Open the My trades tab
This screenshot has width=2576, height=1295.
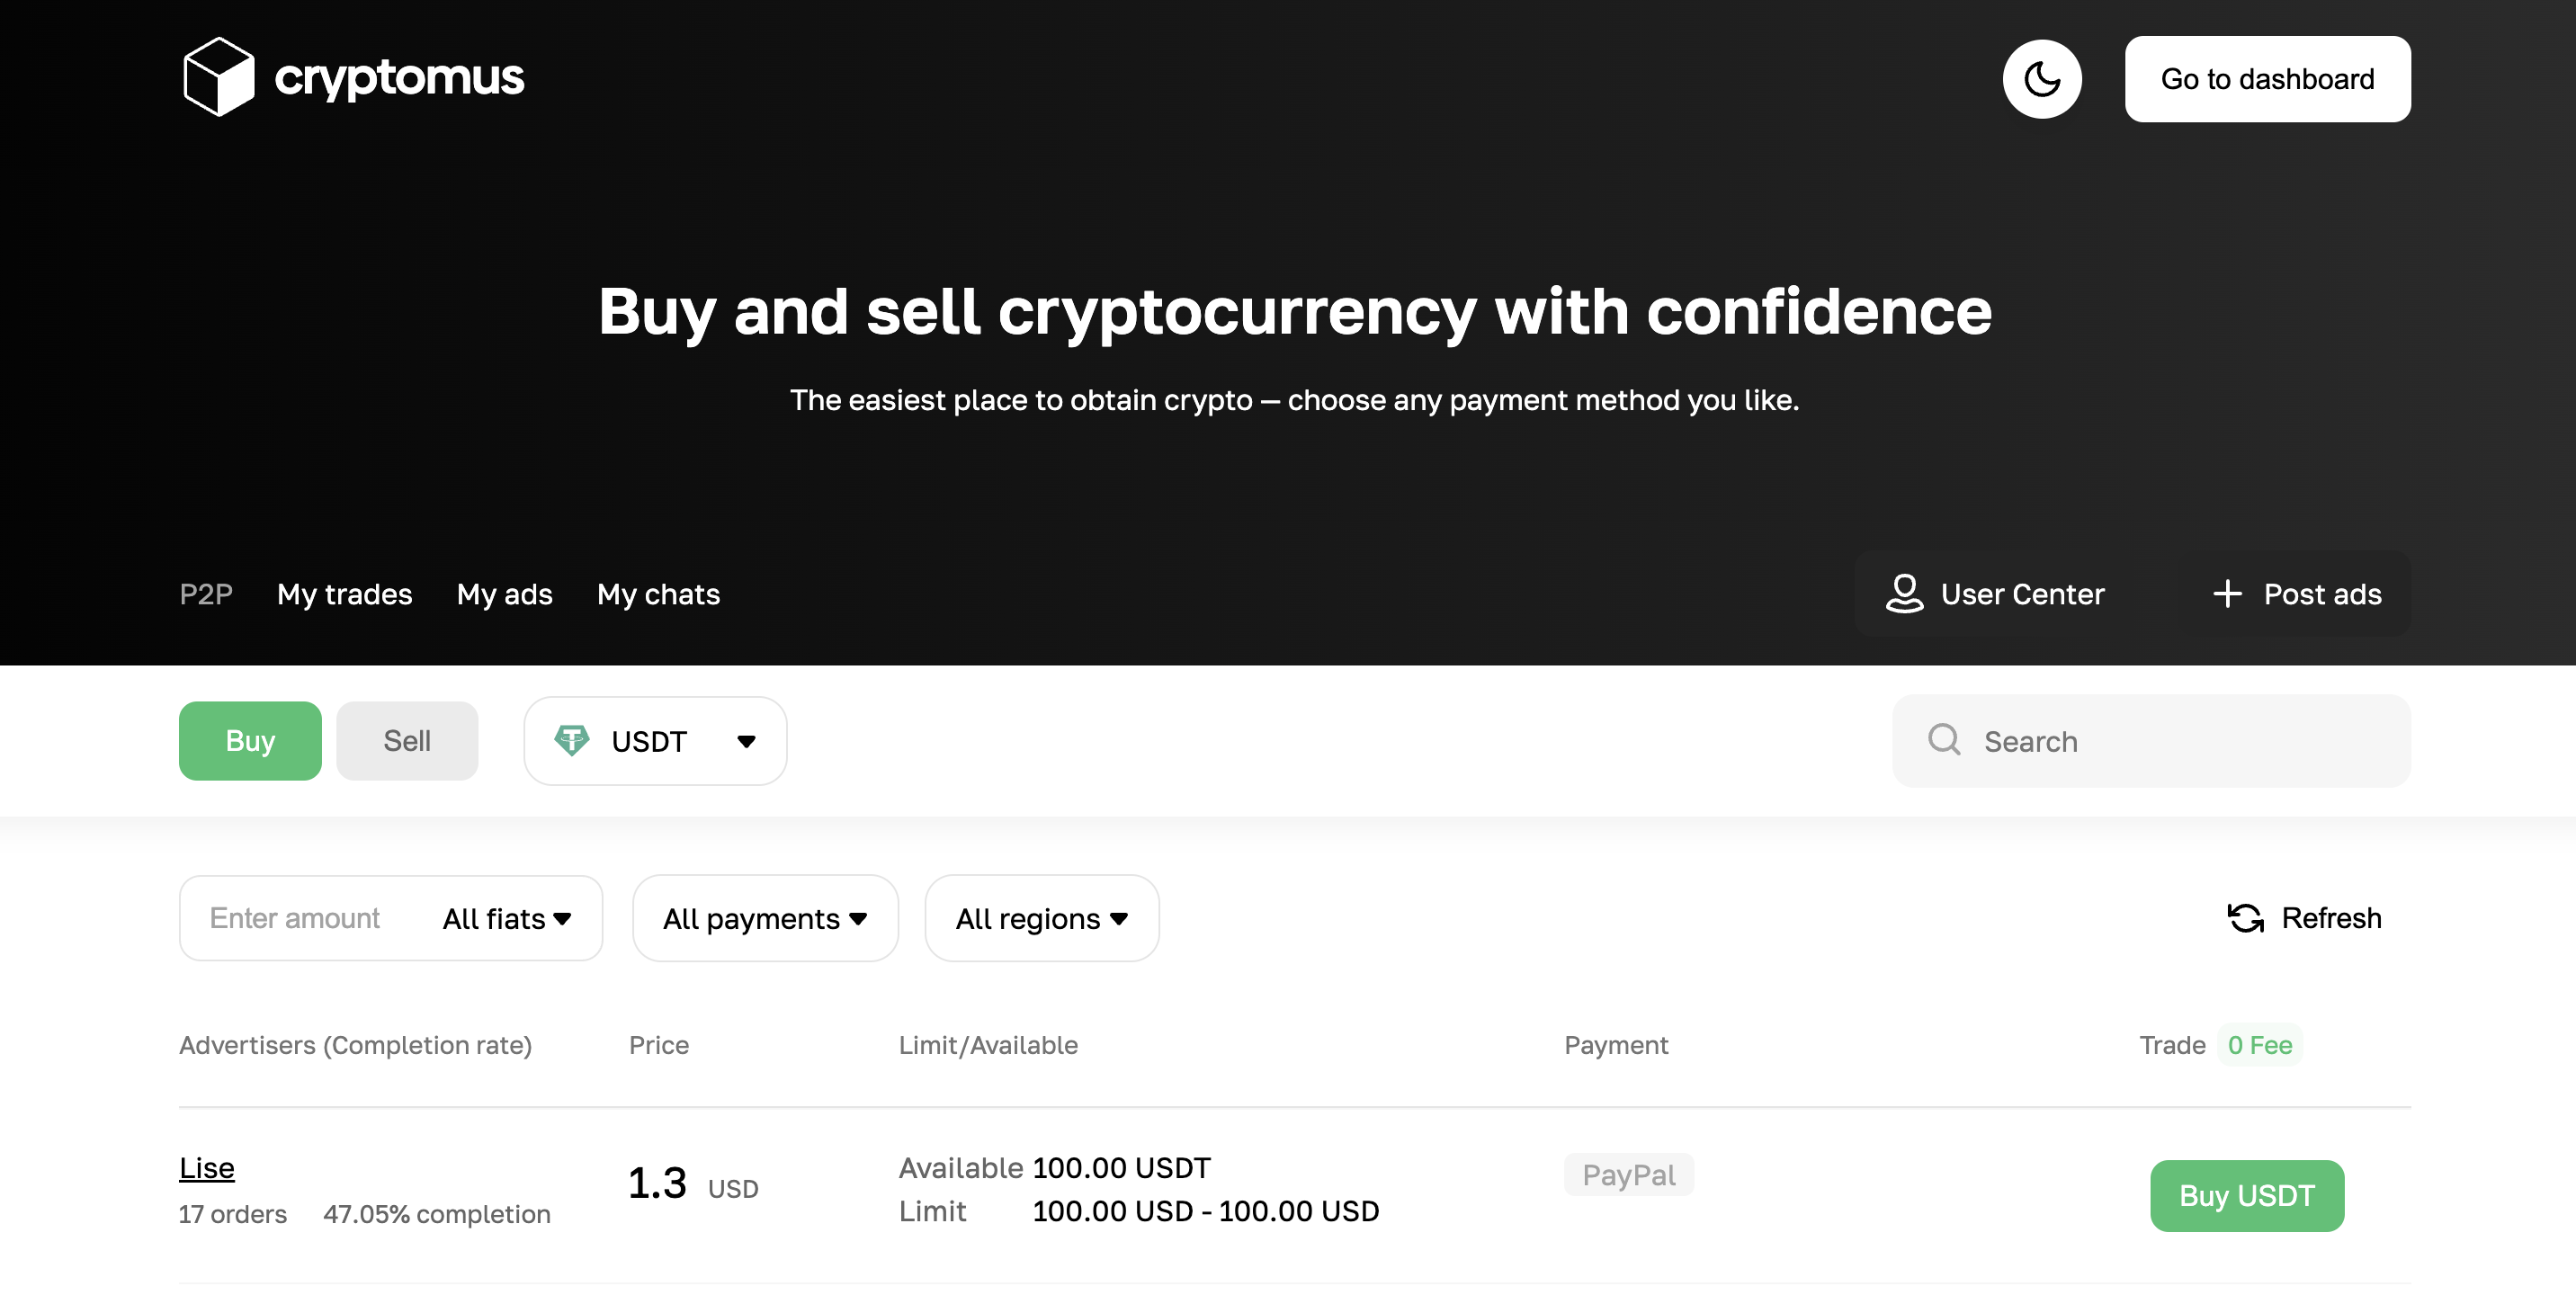344,594
